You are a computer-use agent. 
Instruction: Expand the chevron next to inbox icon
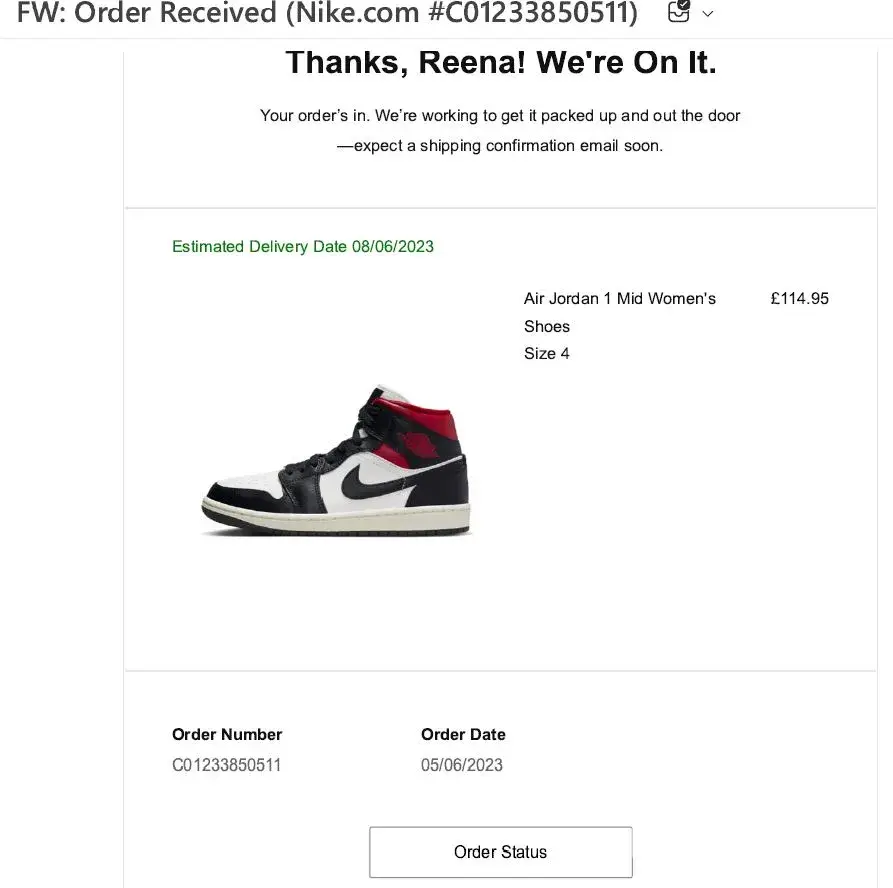(708, 14)
